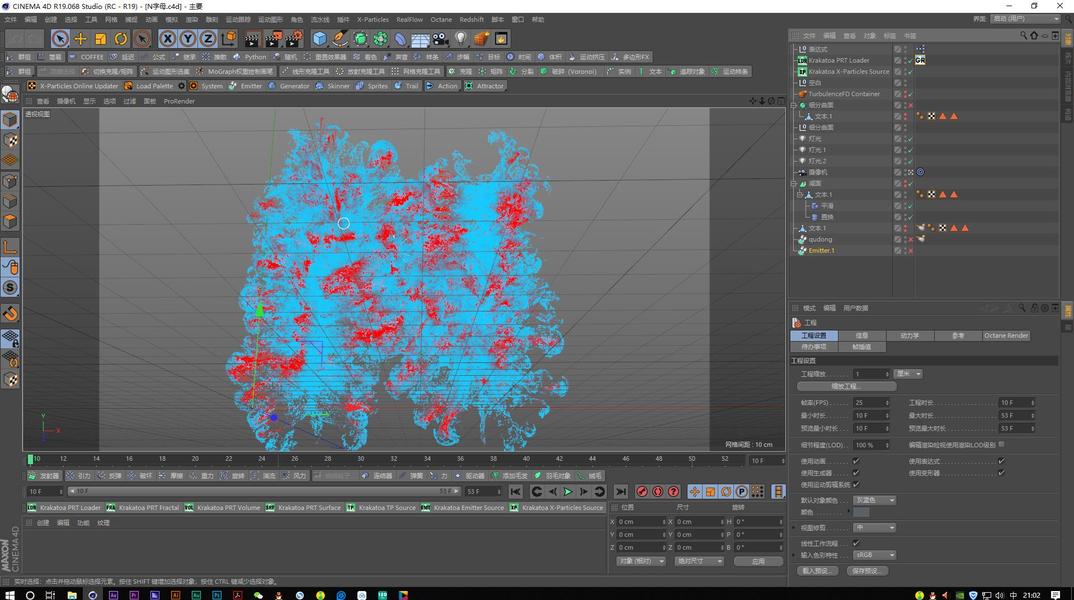The width and height of the screenshot is (1074, 600).
Task: Toggle 使用动画 checkbox
Action: [856, 461]
